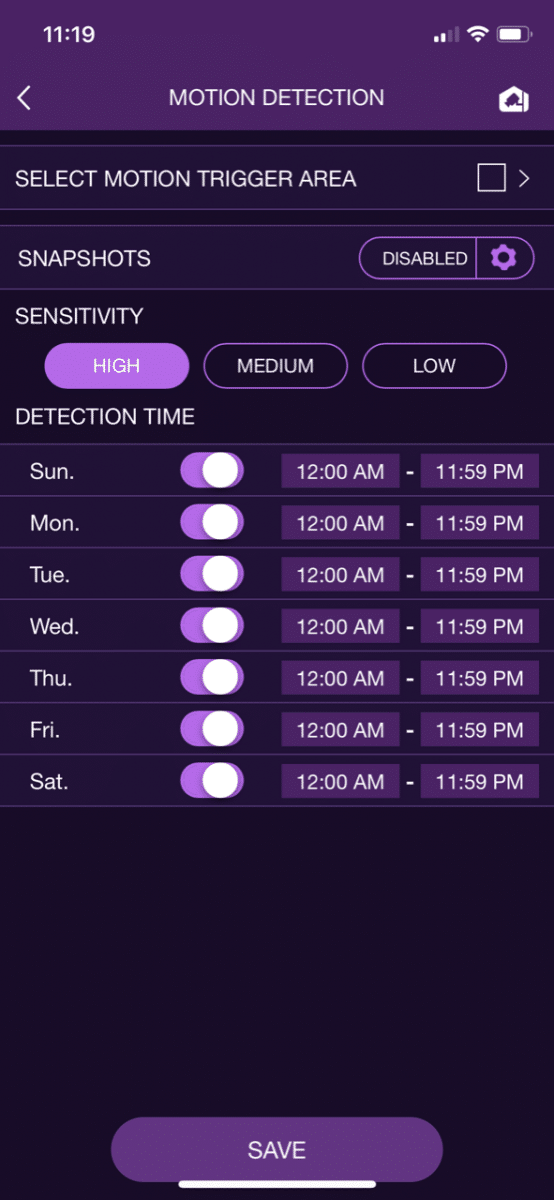The image size is (554, 1200).
Task: Tap the SAVE button
Action: tap(277, 1150)
